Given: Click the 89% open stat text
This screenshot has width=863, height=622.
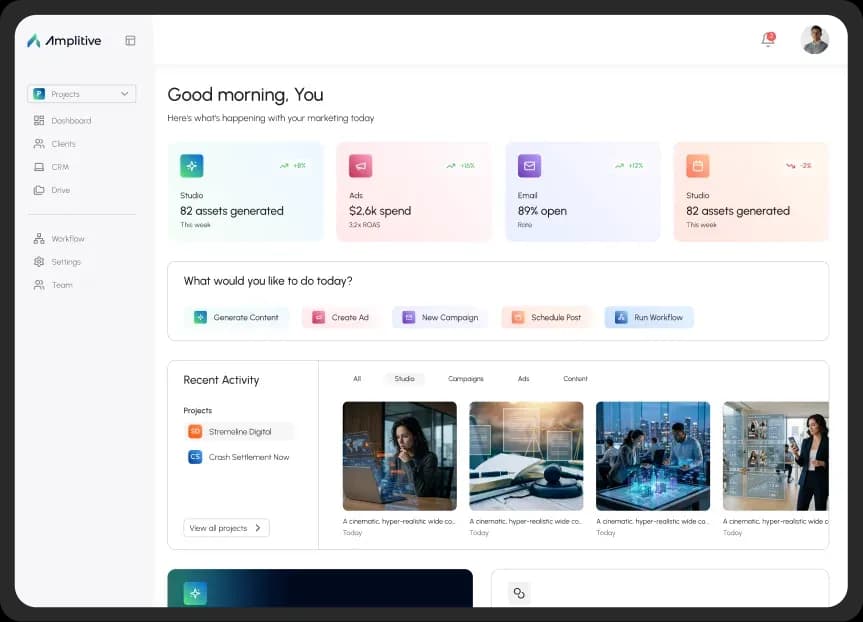Looking at the screenshot, I should pos(542,211).
